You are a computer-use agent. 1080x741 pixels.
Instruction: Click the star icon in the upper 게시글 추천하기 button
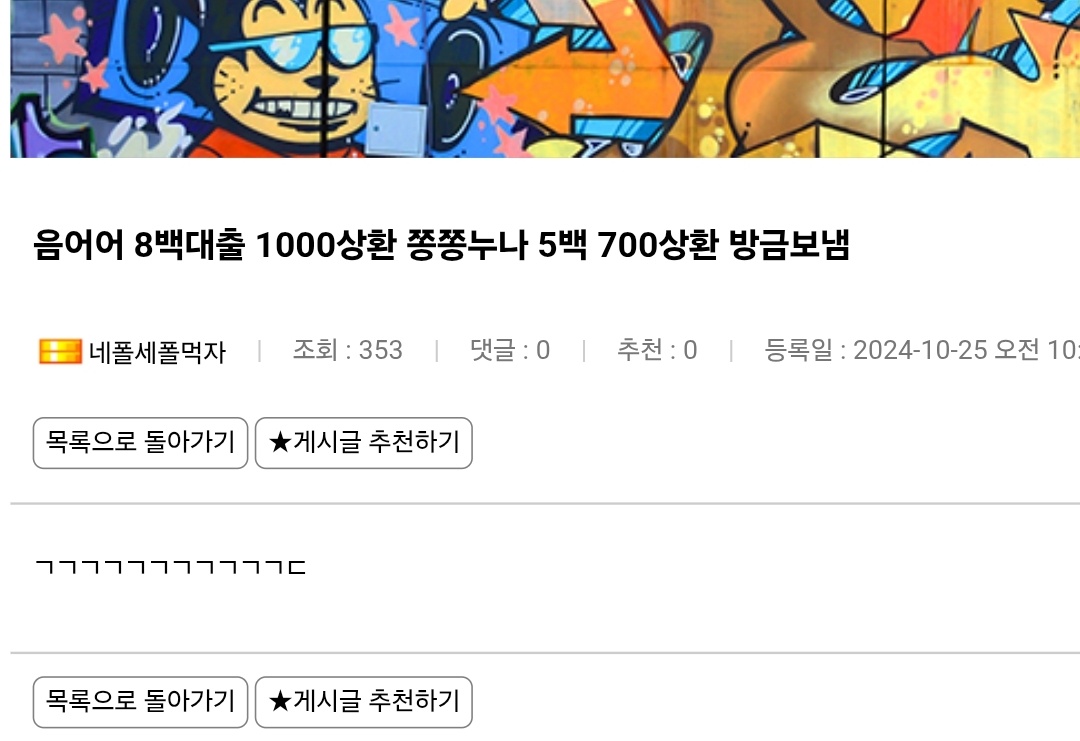(x=280, y=442)
